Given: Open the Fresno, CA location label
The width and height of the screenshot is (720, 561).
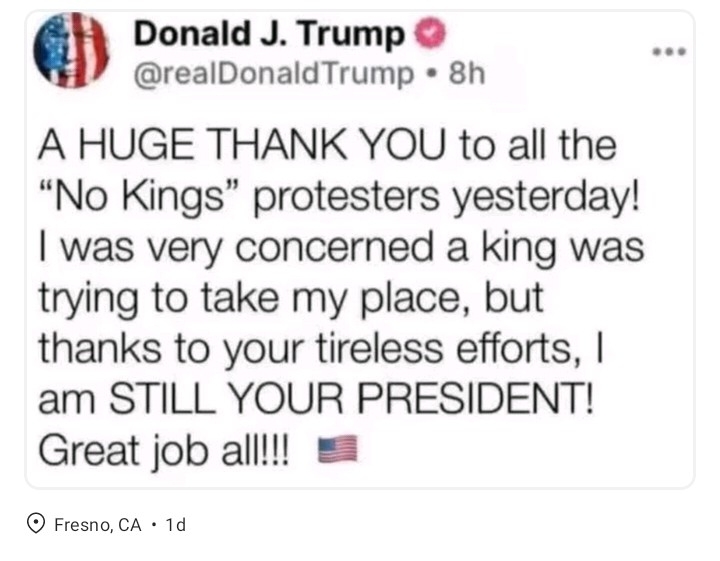Looking at the screenshot, I should pos(97,524).
